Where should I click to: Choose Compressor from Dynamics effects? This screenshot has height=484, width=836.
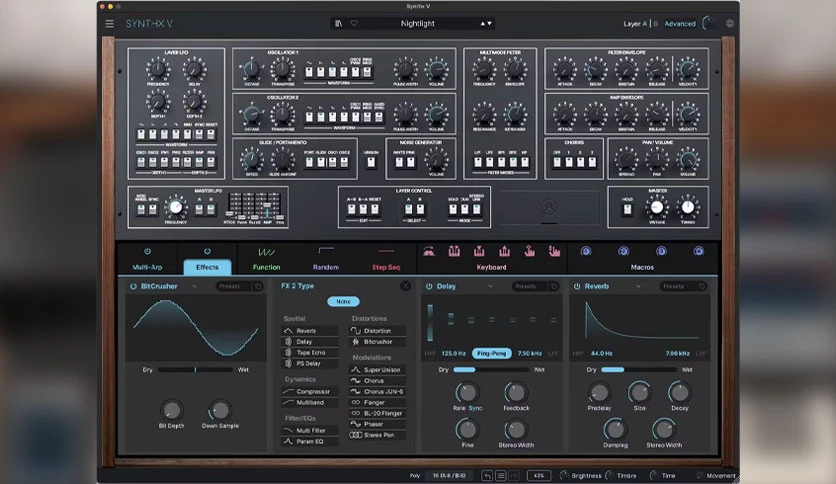pos(310,391)
